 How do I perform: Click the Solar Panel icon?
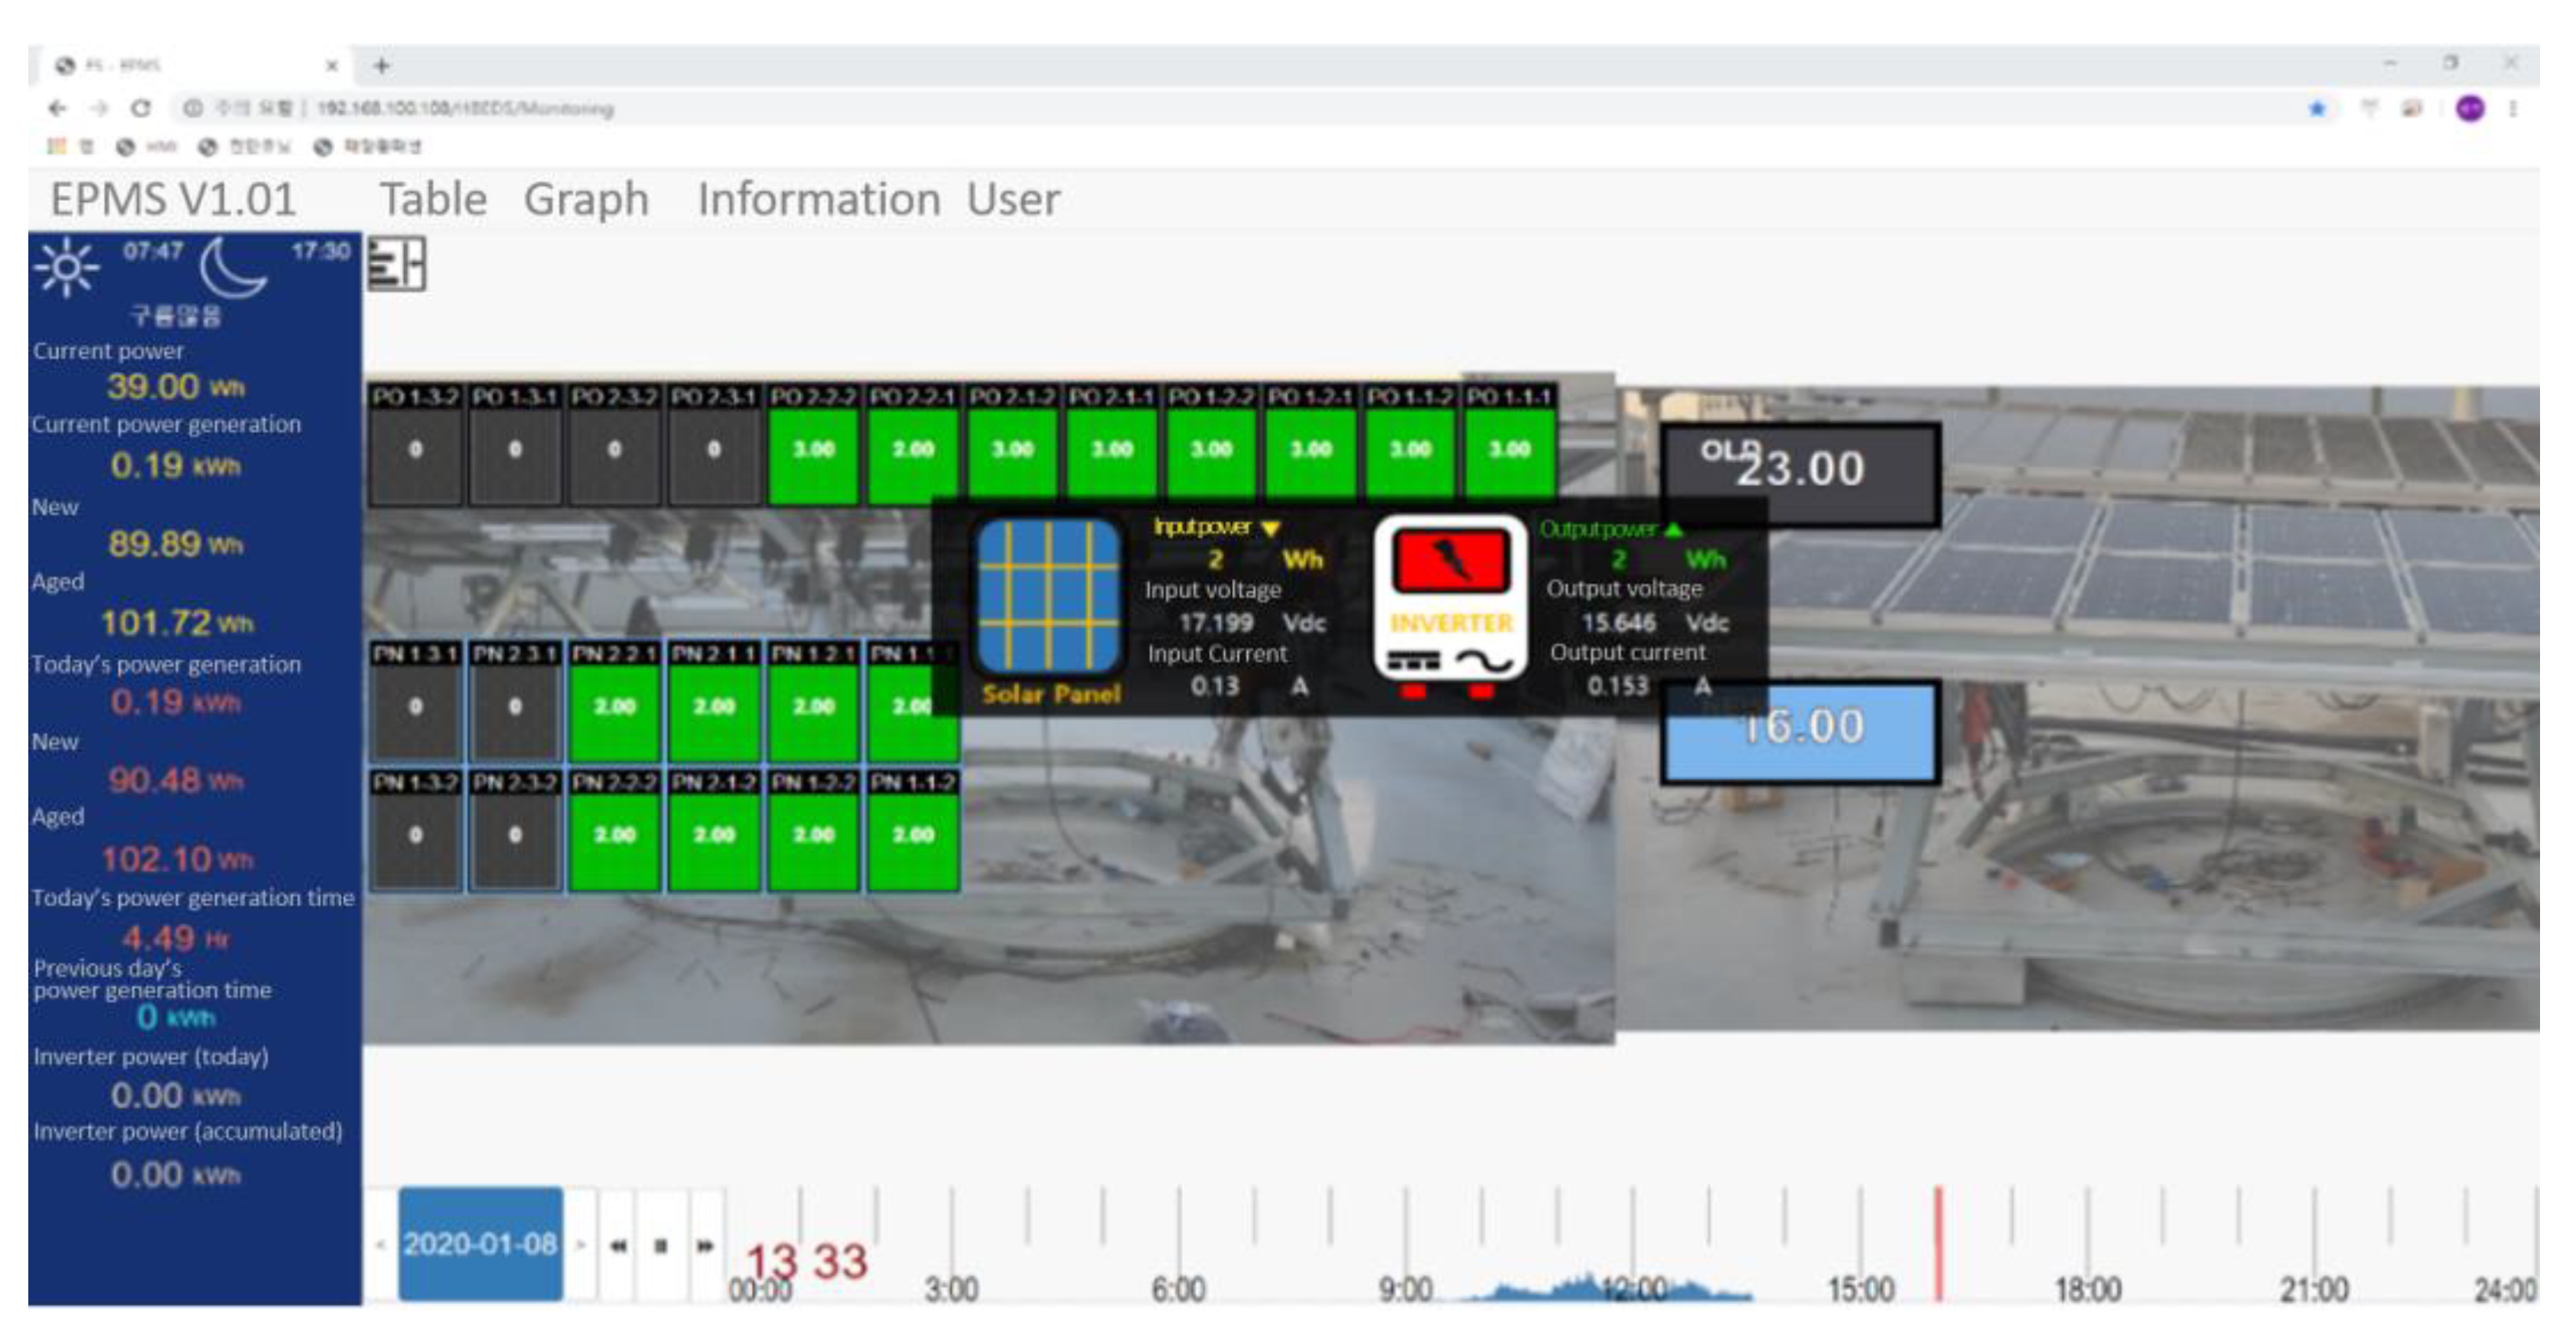(x=1048, y=597)
